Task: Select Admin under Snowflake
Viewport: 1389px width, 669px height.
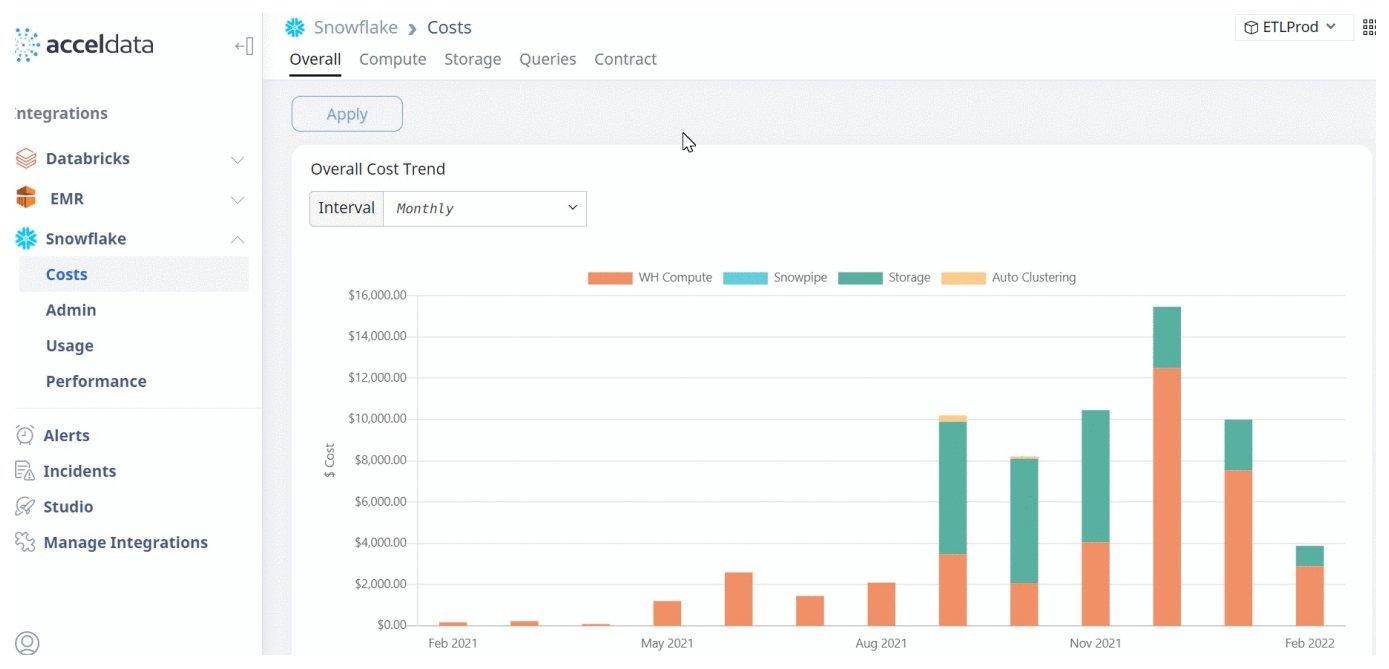Action: pos(71,310)
